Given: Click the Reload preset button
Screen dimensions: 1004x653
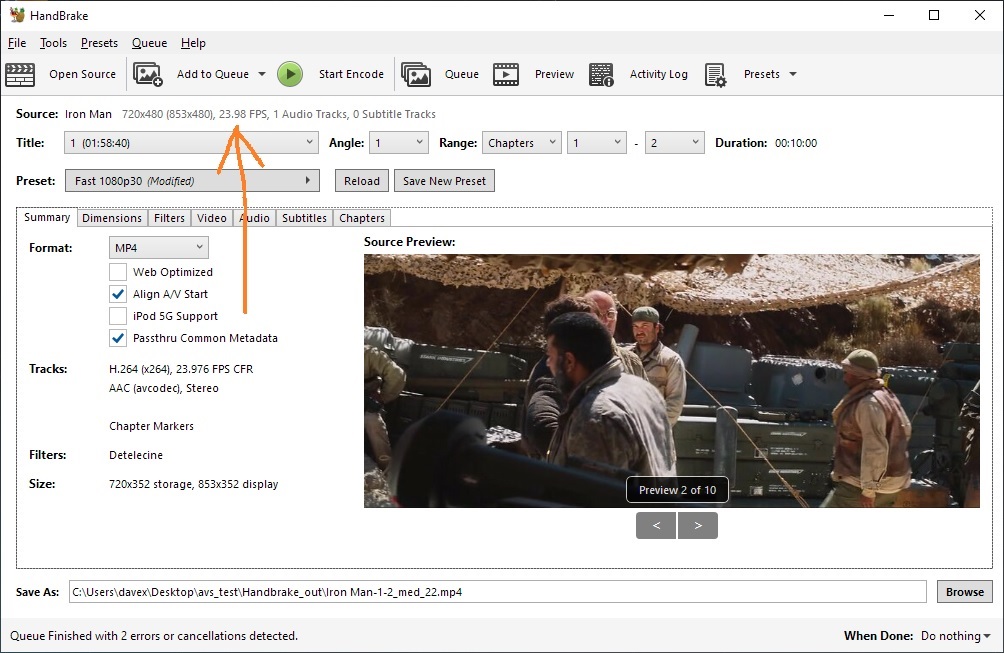Looking at the screenshot, I should (x=362, y=181).
